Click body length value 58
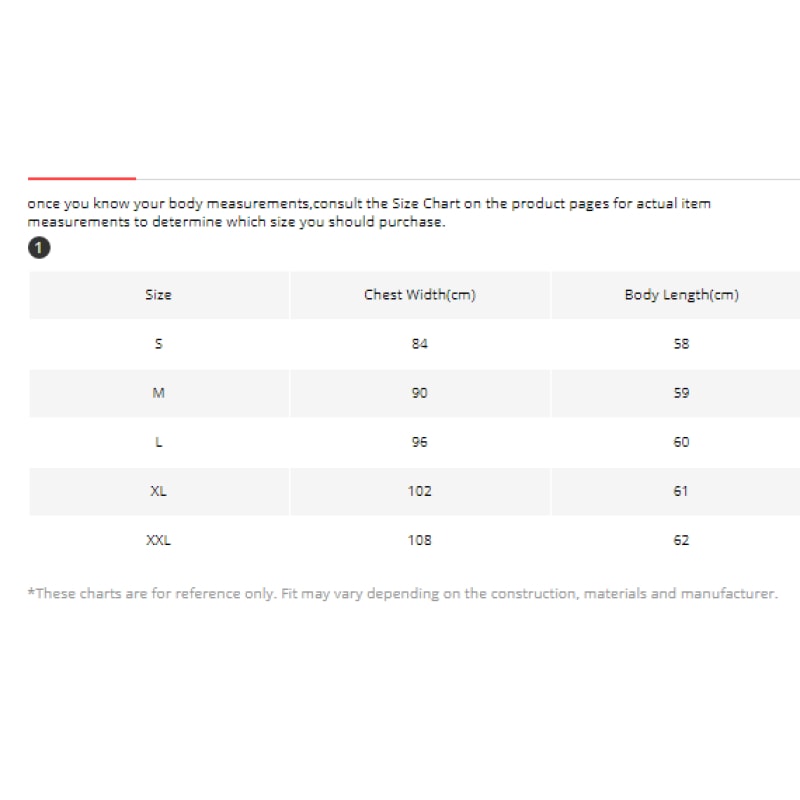The height and width of the screenshot is (800, 800). tap(681, 344)
